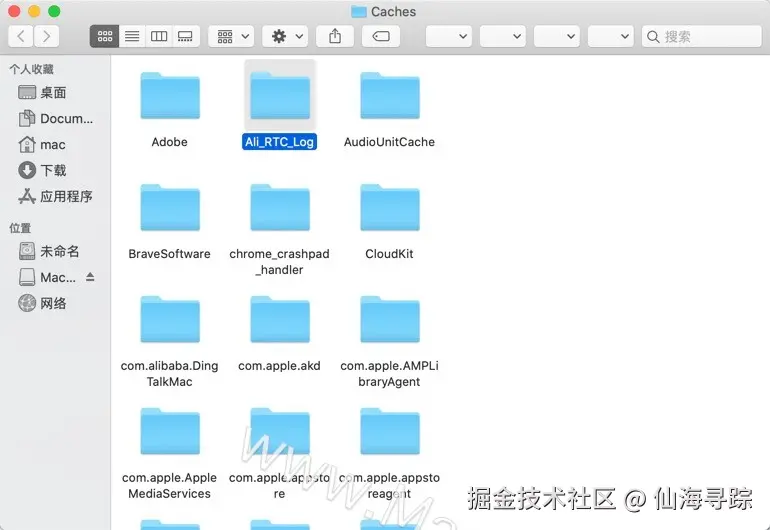Select the Adobe folder icon
The height and width of the screenshot is (530, 770).
click(x=170, y=95)
